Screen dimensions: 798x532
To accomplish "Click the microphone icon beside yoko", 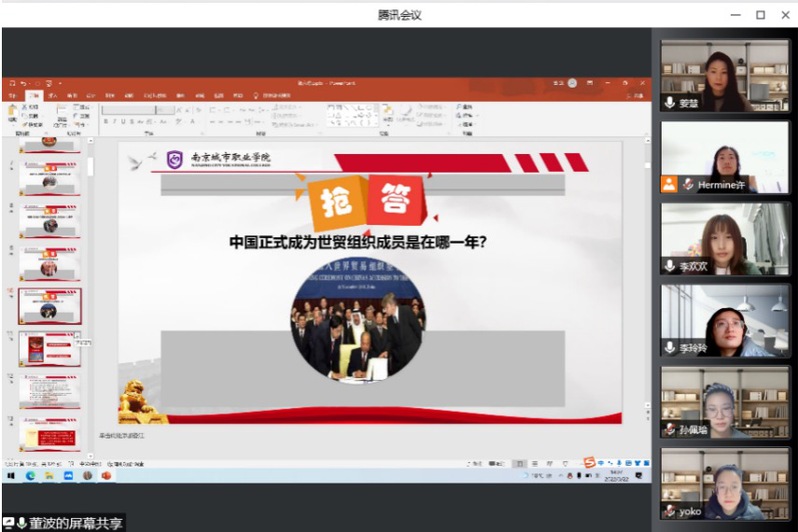I will 670,511.
